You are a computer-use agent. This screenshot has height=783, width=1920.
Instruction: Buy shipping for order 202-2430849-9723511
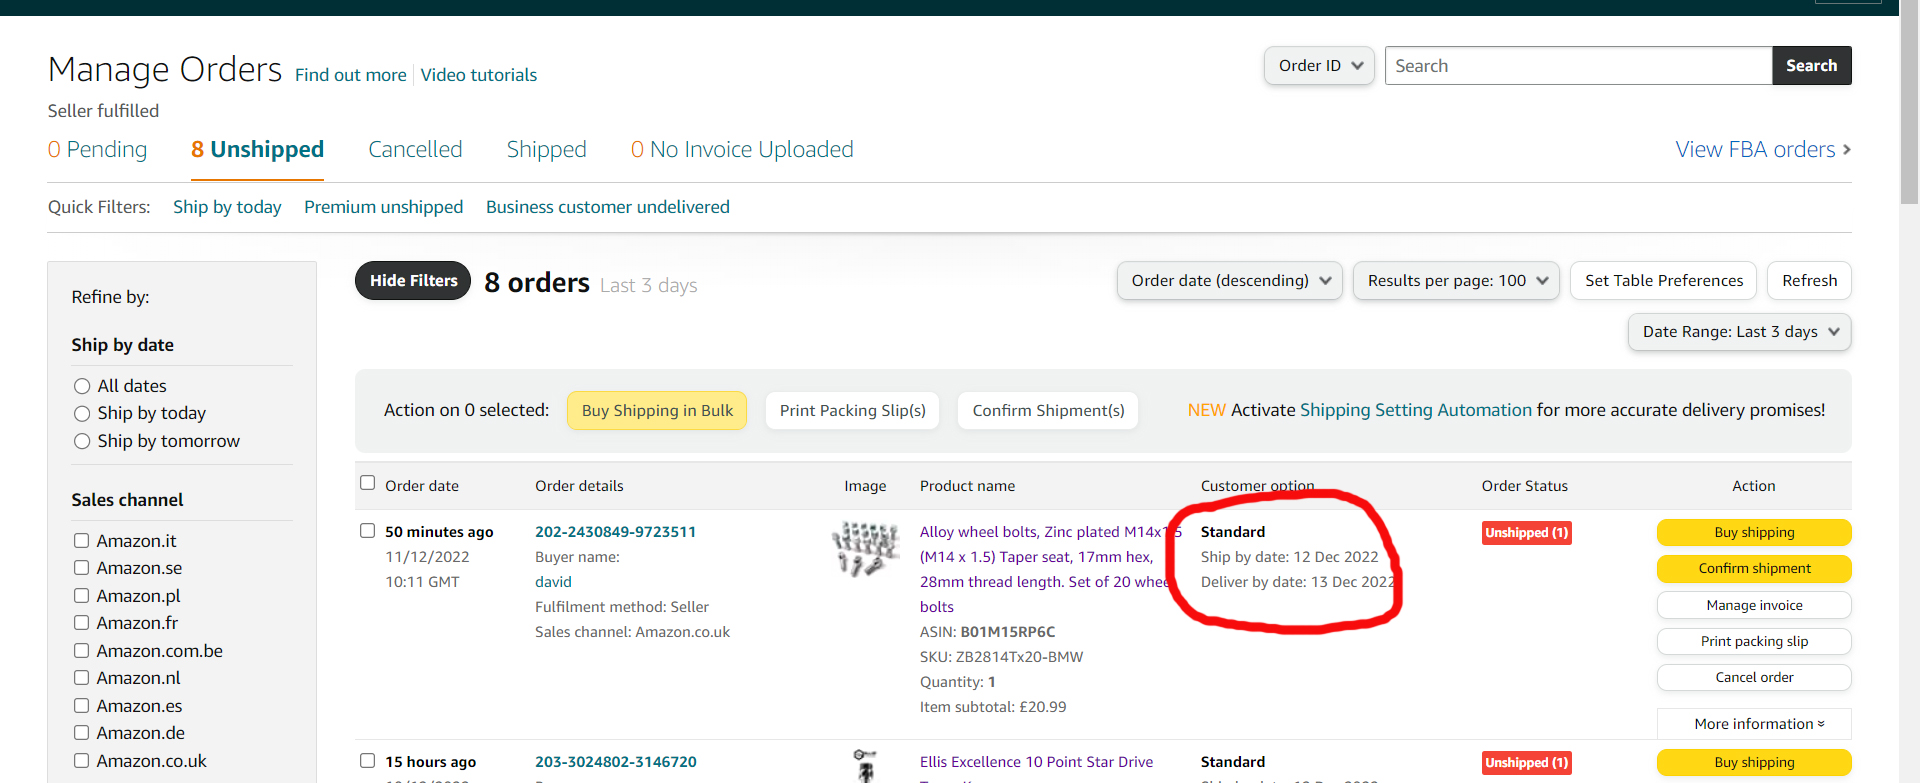[x=1754, y=533]
